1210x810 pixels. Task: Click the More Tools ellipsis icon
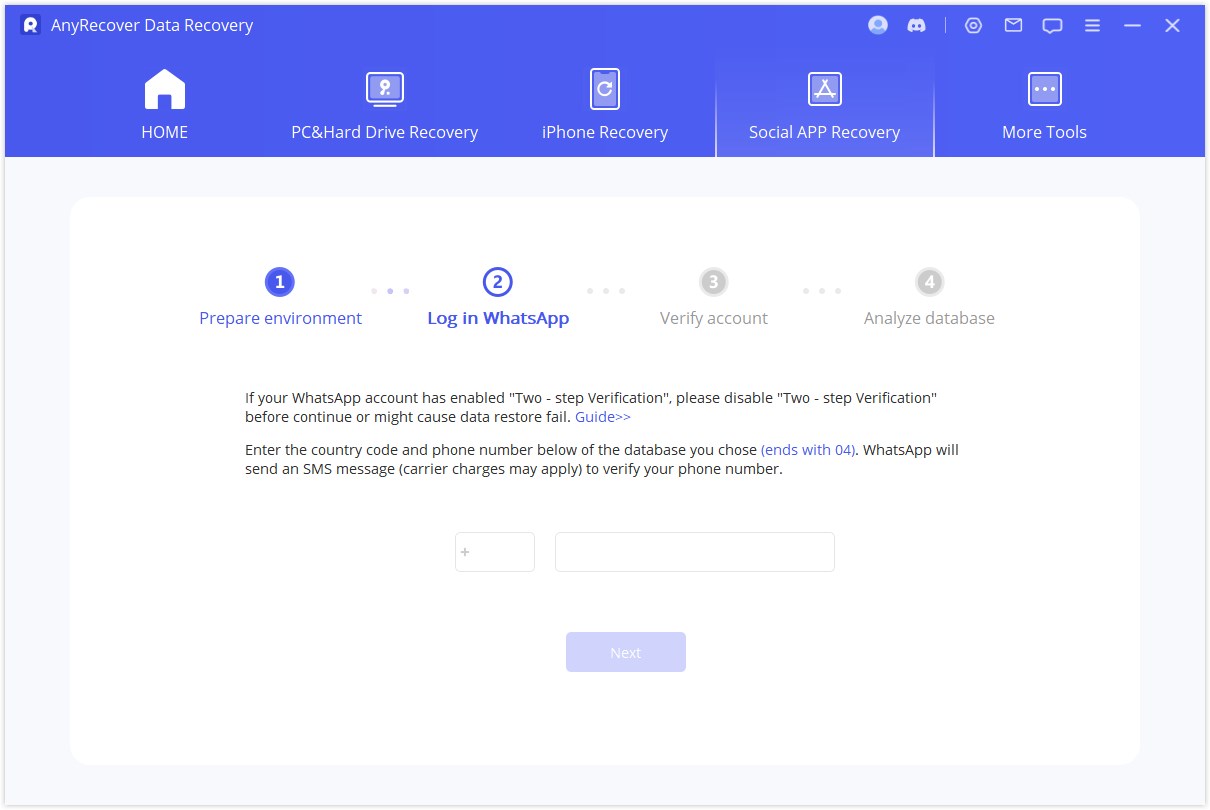[1044, 89]
